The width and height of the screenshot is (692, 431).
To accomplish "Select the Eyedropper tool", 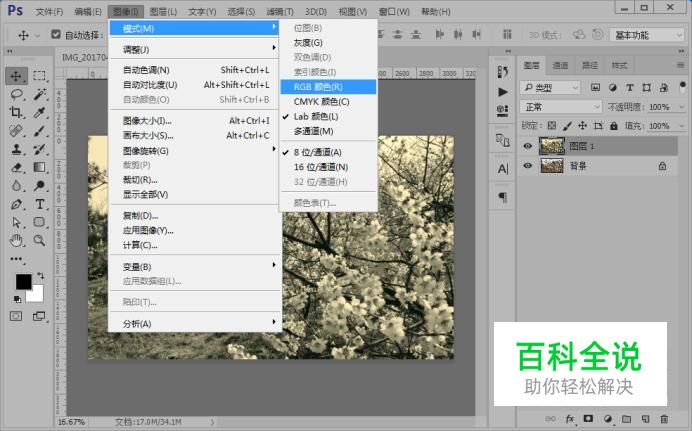I will tap(39, 112).
